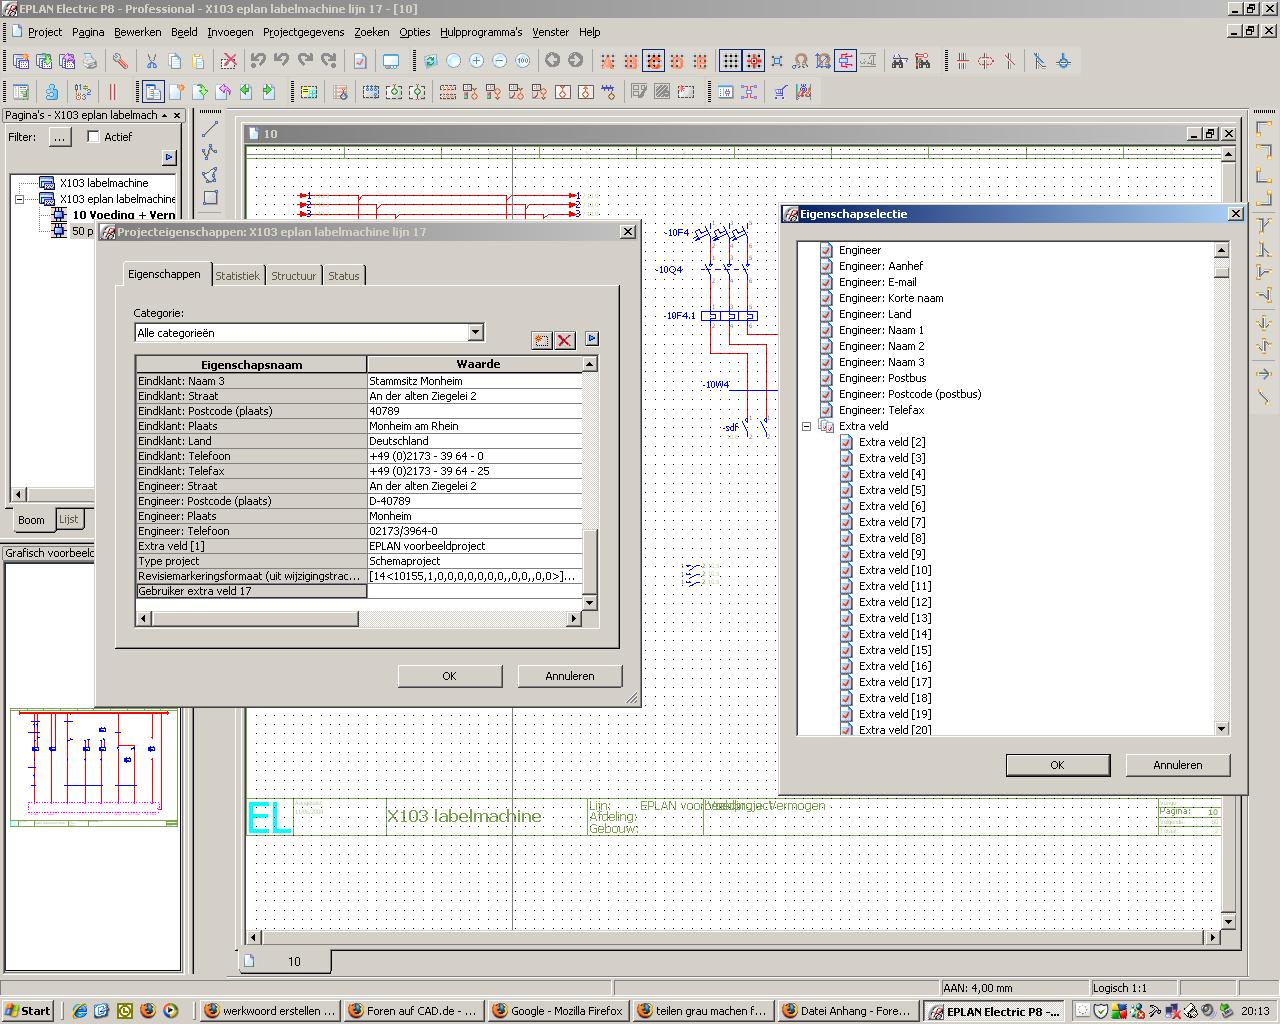
Task: Click the Zoom in plus magnifier
Action: [477, 61]
